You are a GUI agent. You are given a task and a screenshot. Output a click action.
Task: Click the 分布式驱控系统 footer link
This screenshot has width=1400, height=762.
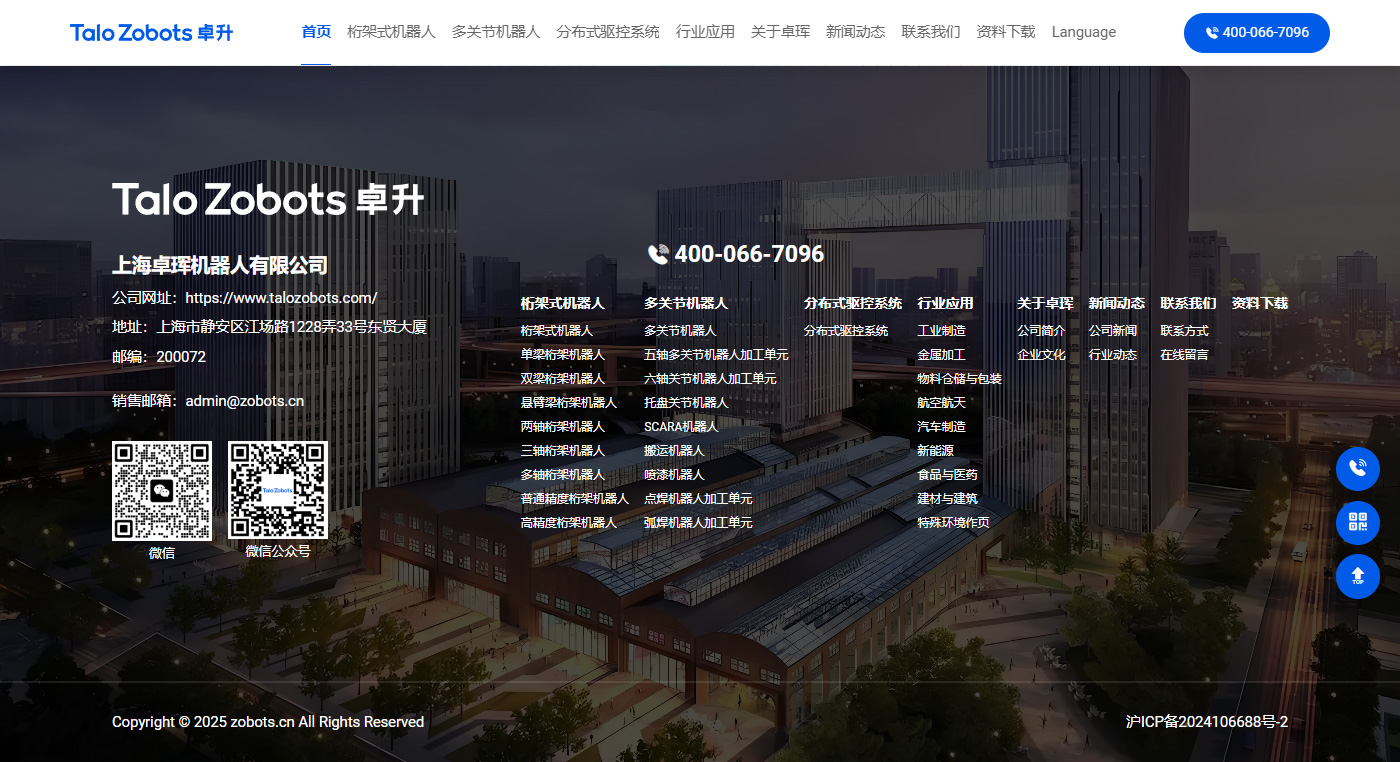[x=844, y=330]
